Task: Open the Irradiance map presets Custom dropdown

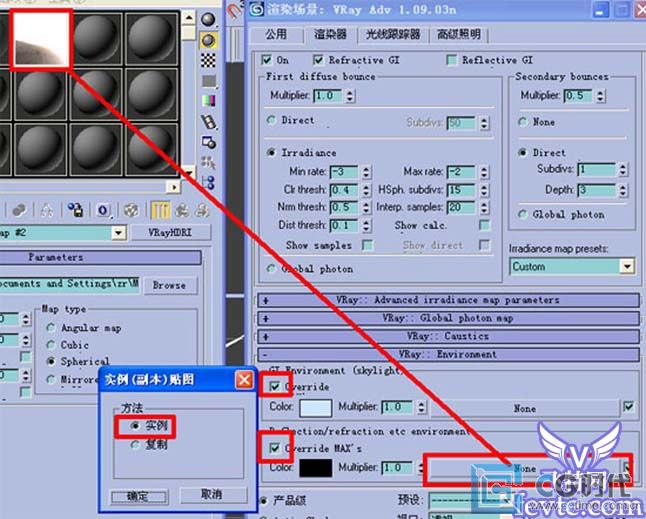Action: (627, 267)
